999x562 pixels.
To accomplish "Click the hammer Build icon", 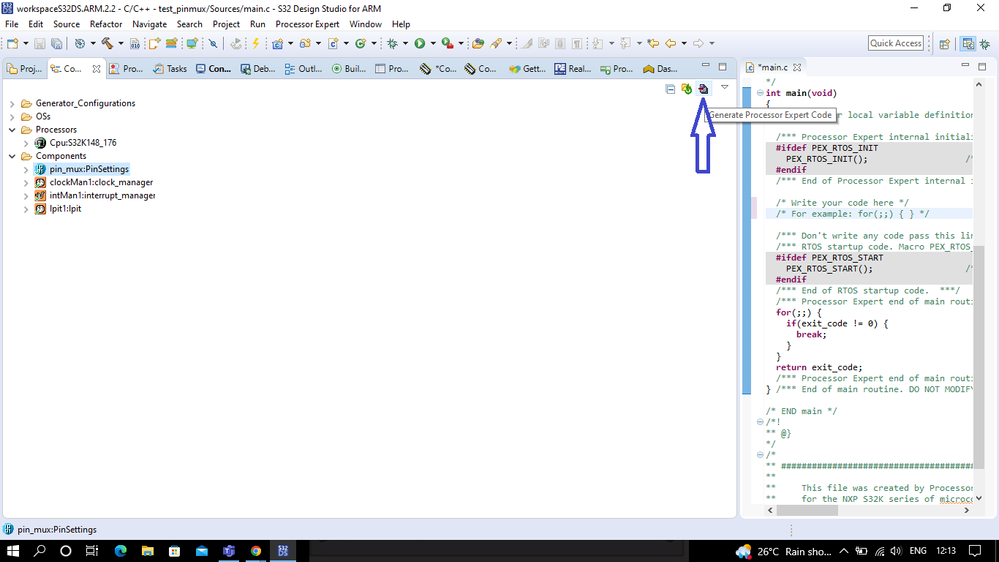I will (107, 43).
